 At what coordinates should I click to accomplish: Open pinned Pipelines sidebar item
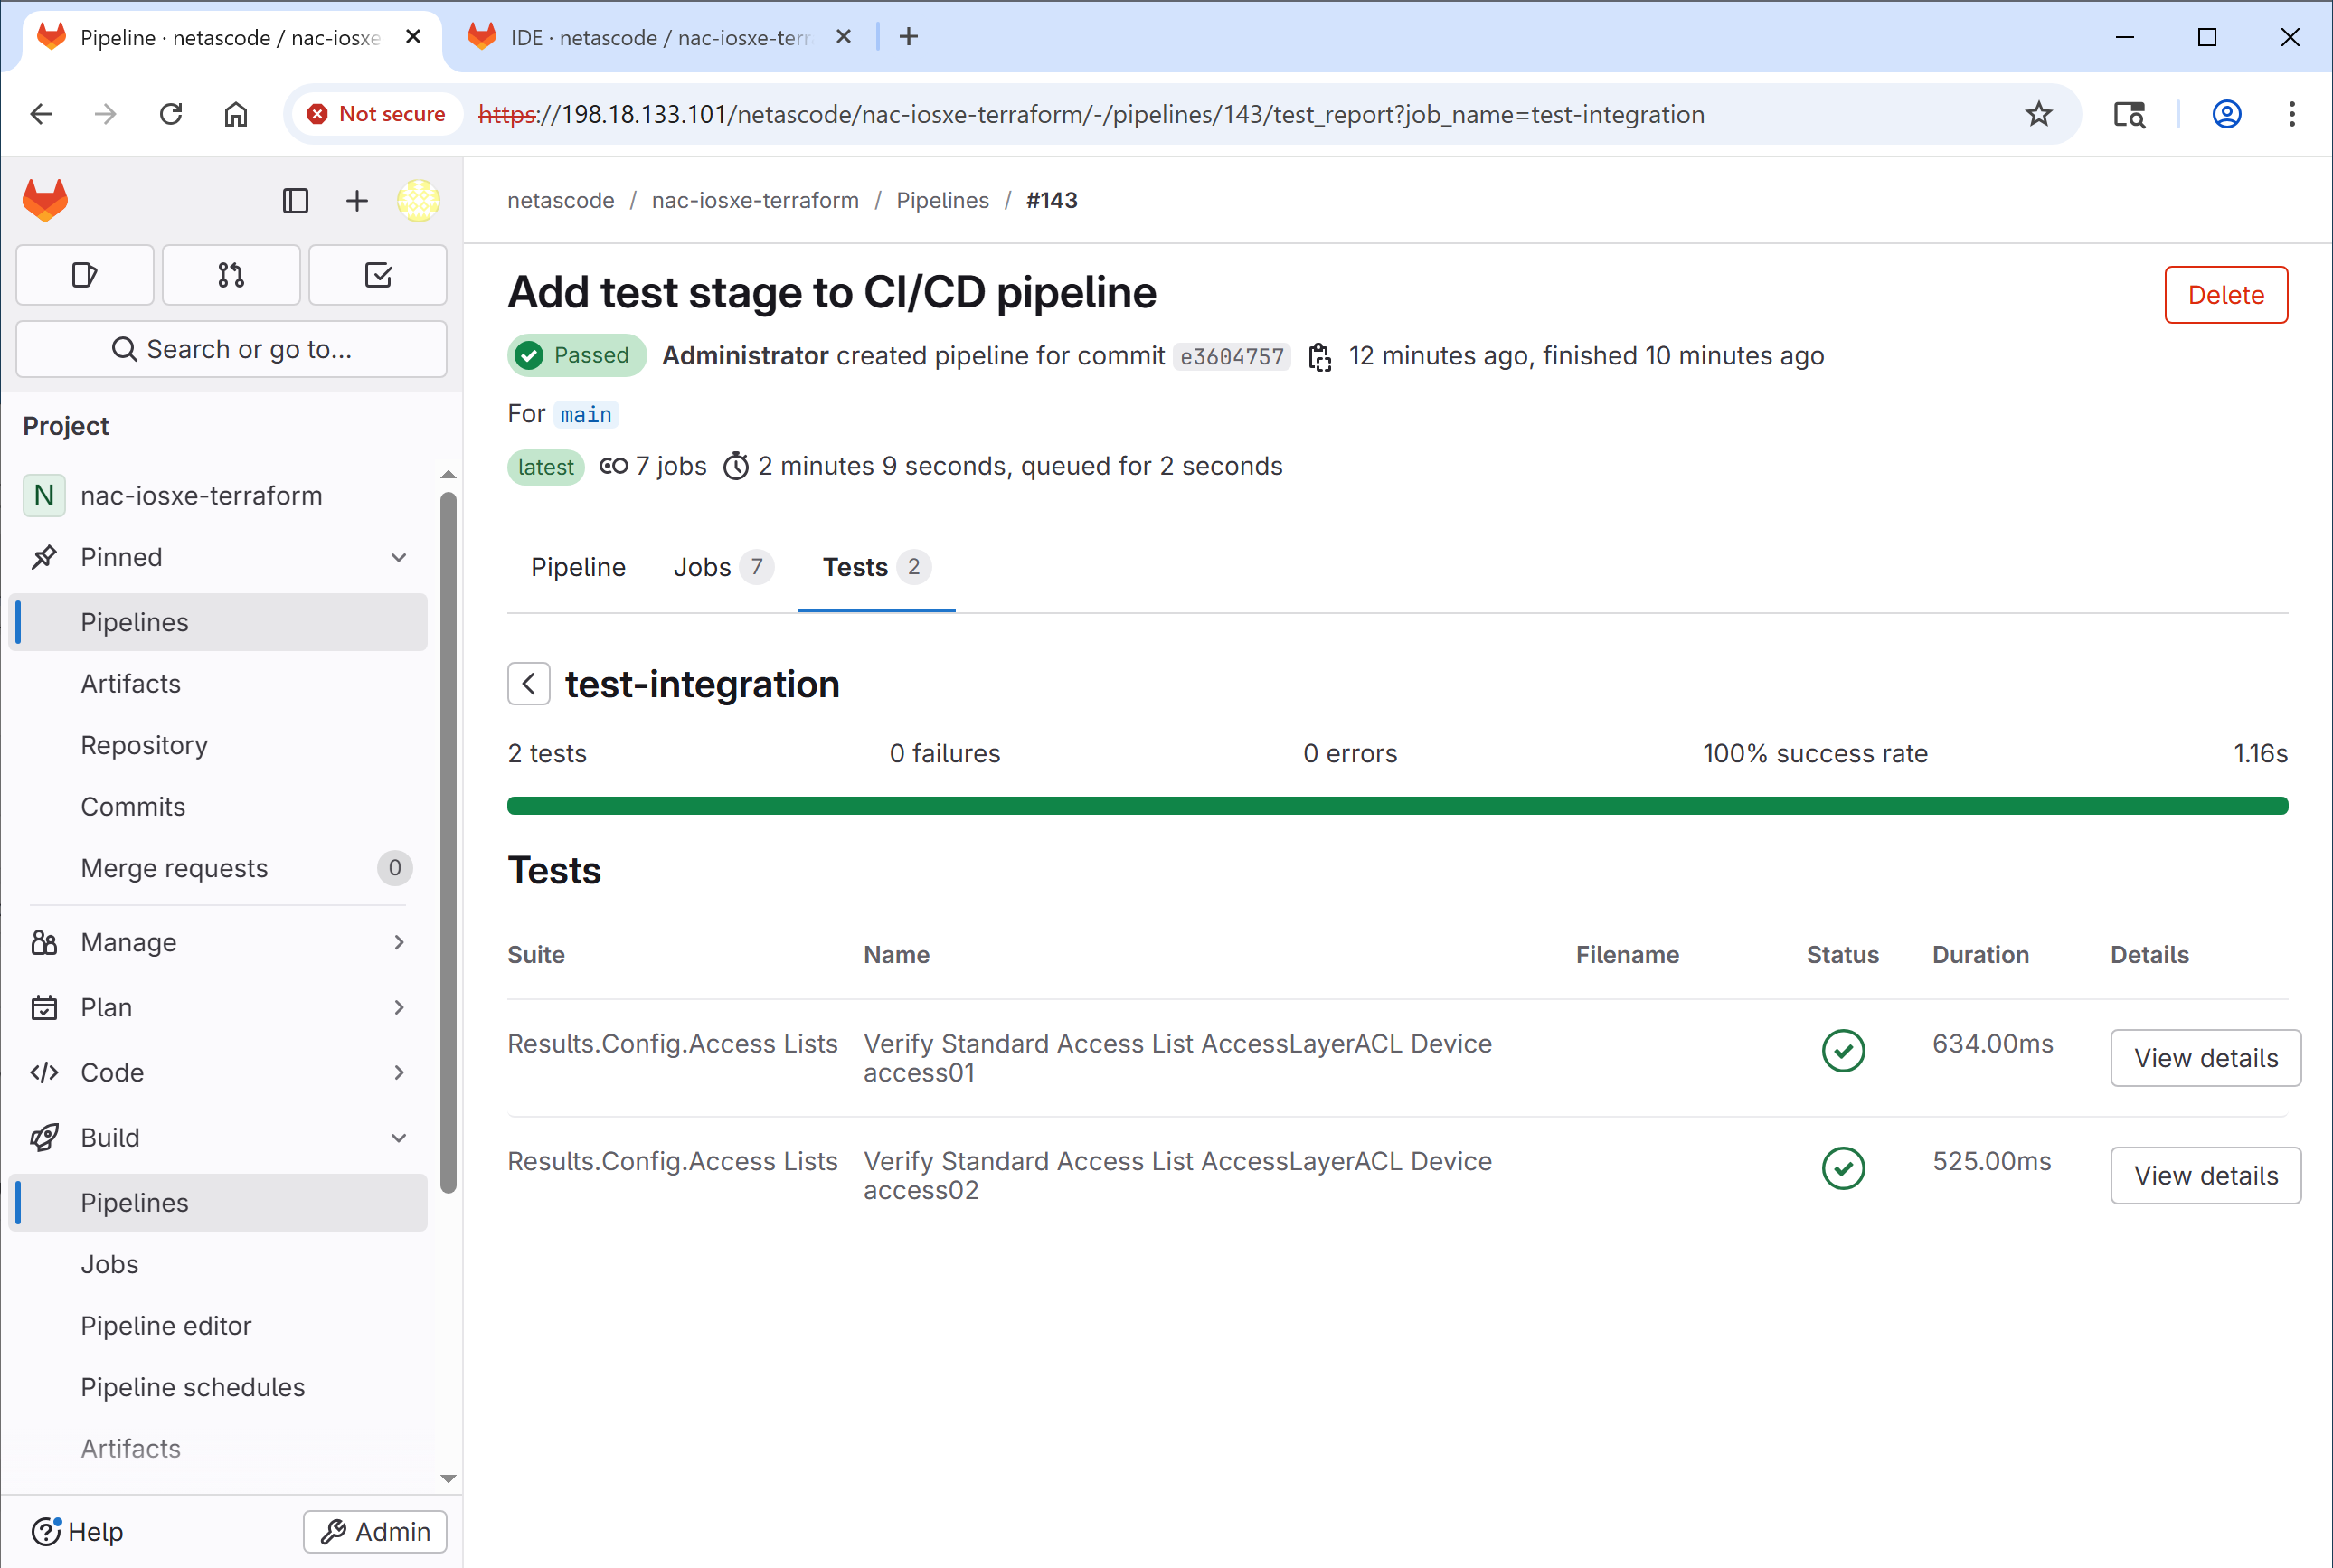pos(218,622)
